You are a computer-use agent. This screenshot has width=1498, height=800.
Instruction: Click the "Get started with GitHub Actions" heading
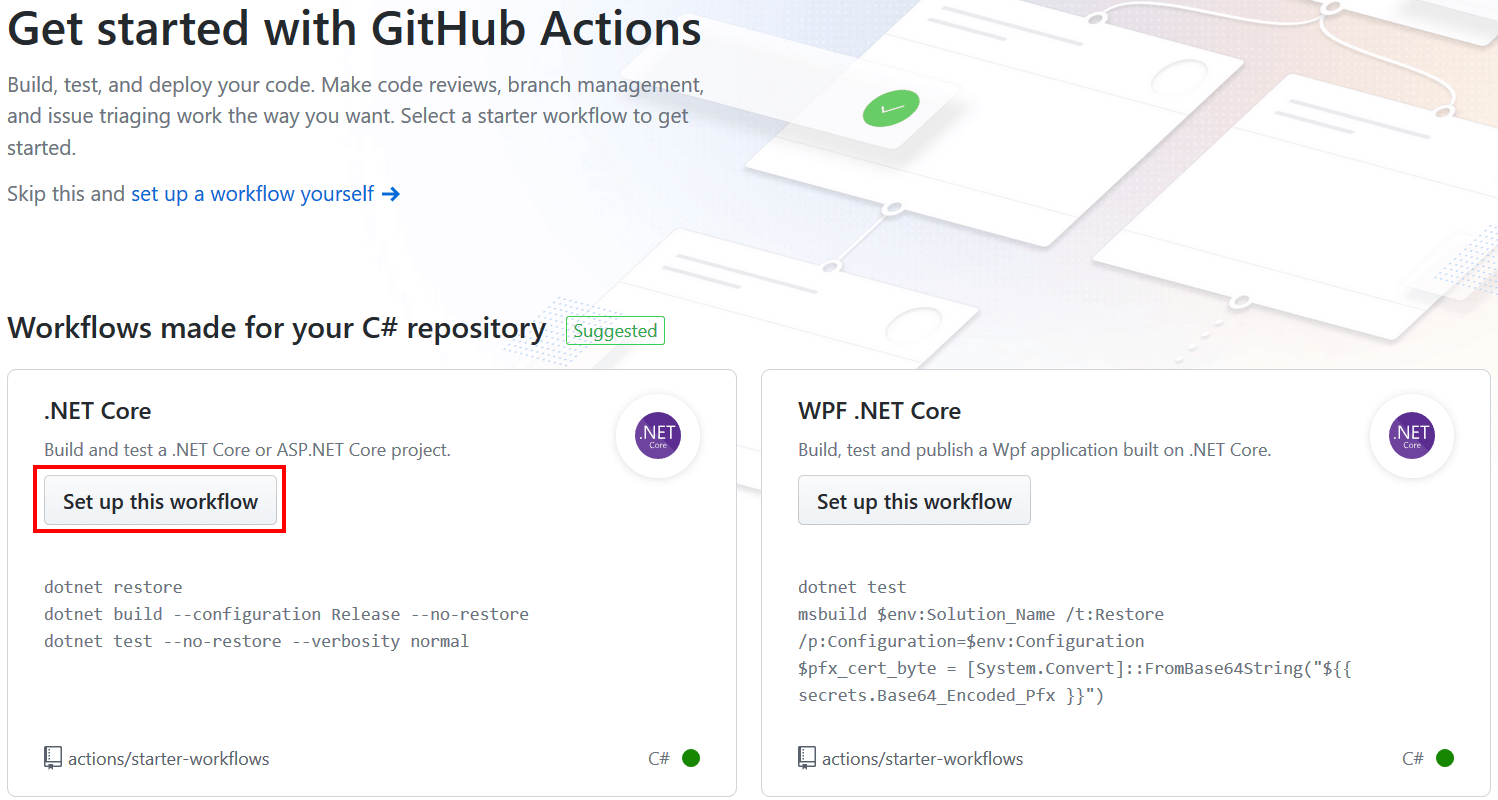(353, 30)
